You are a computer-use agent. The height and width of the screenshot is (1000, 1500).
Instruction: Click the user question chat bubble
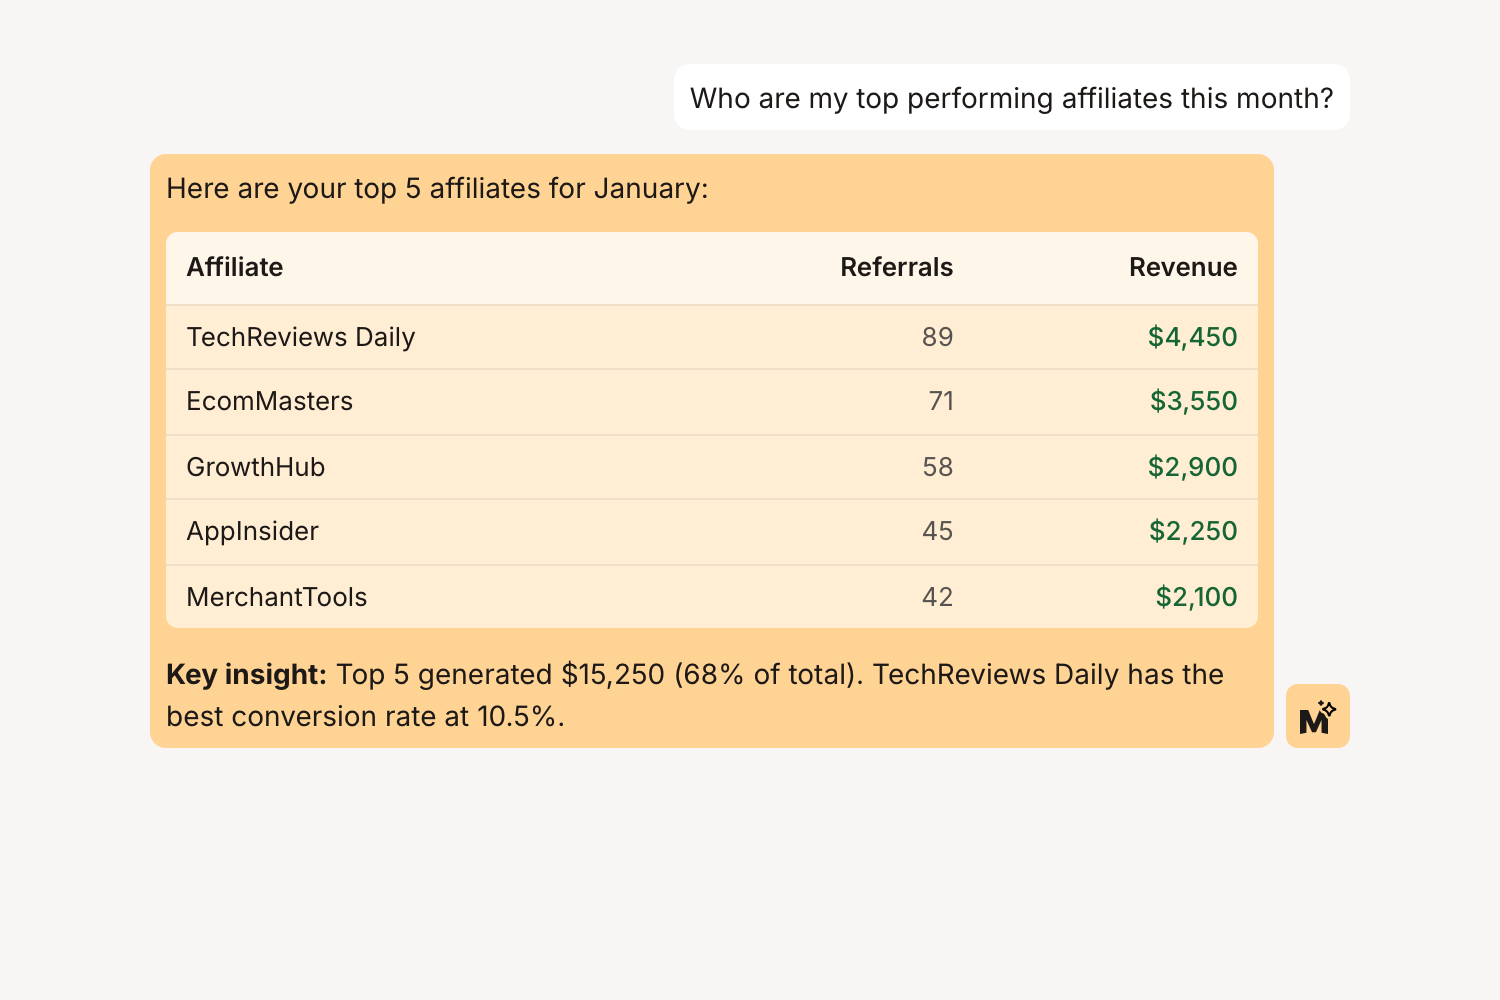(1012, 97)
